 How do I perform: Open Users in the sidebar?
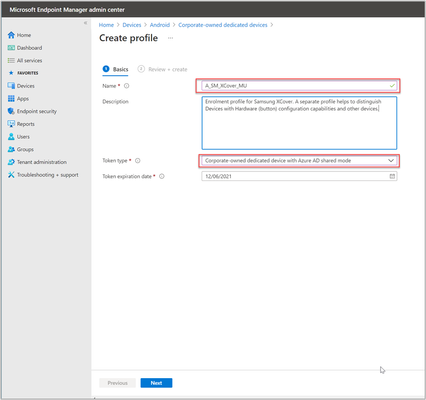(19, 136)
